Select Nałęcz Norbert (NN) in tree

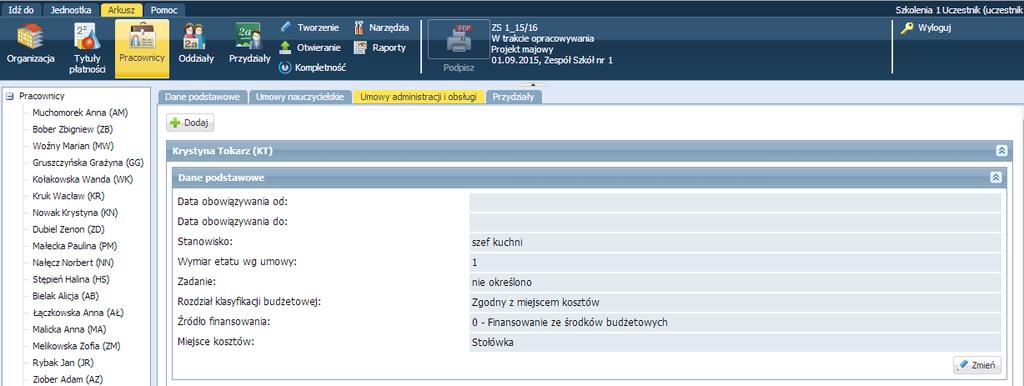click(x=72, y=263)
